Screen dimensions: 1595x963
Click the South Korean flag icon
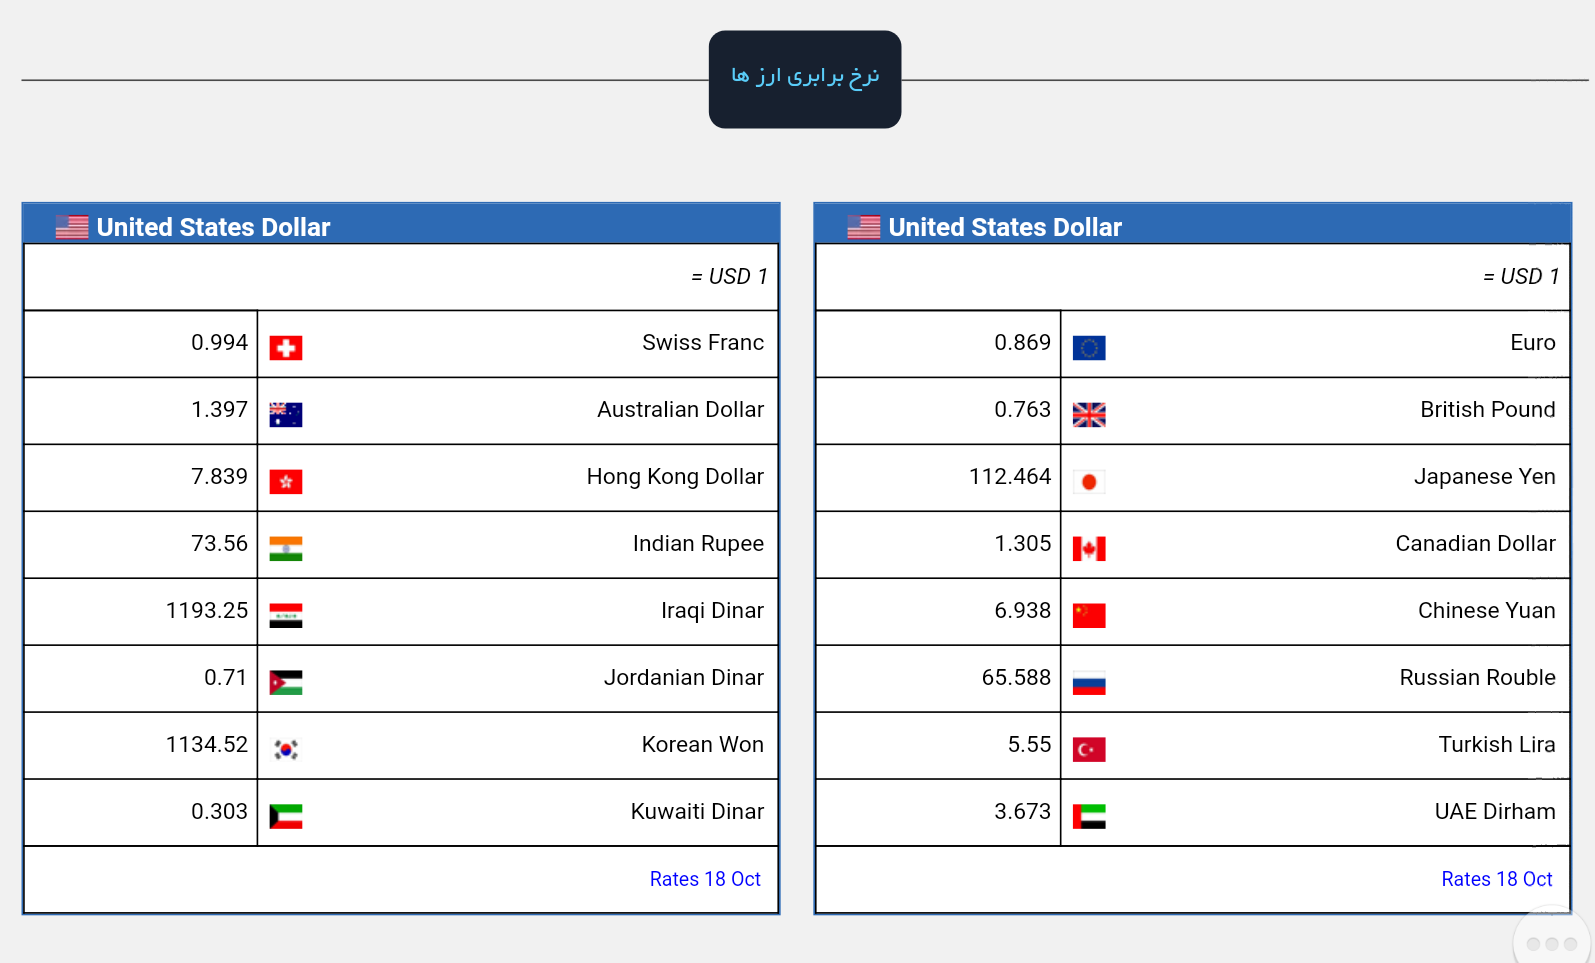coord(286,749)
